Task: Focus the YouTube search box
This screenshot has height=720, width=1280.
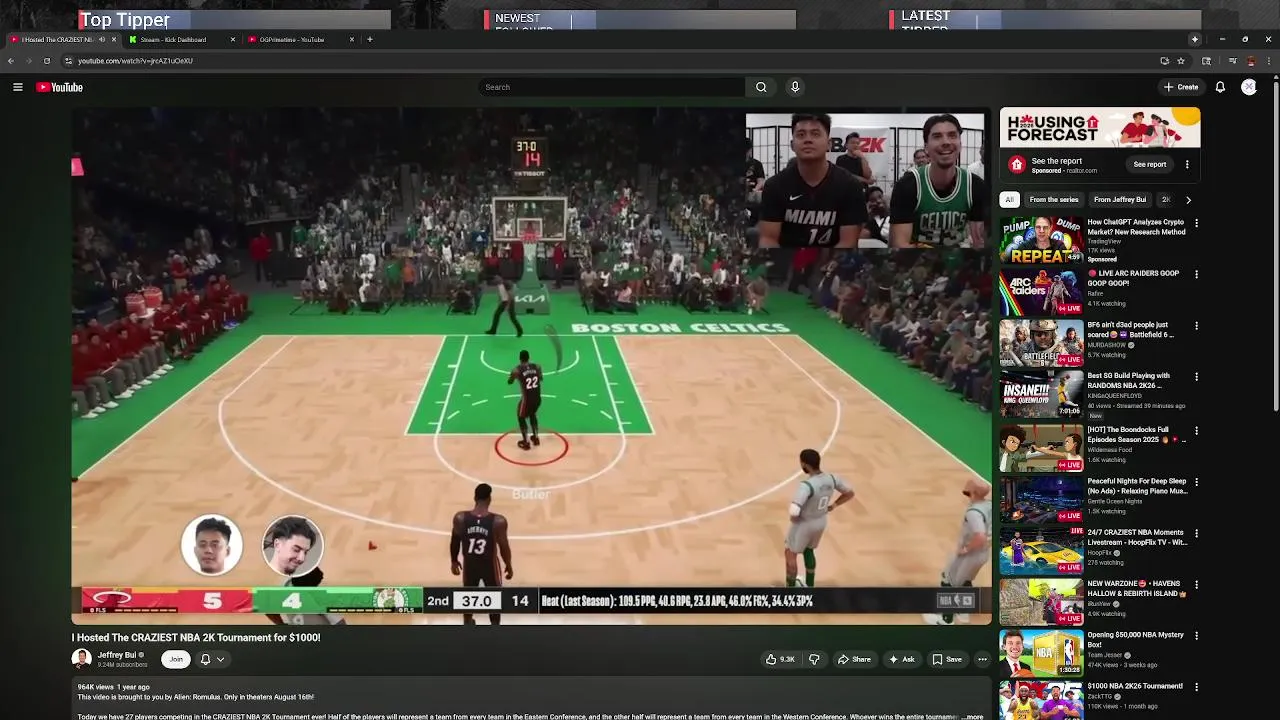Action: point(612,87)
